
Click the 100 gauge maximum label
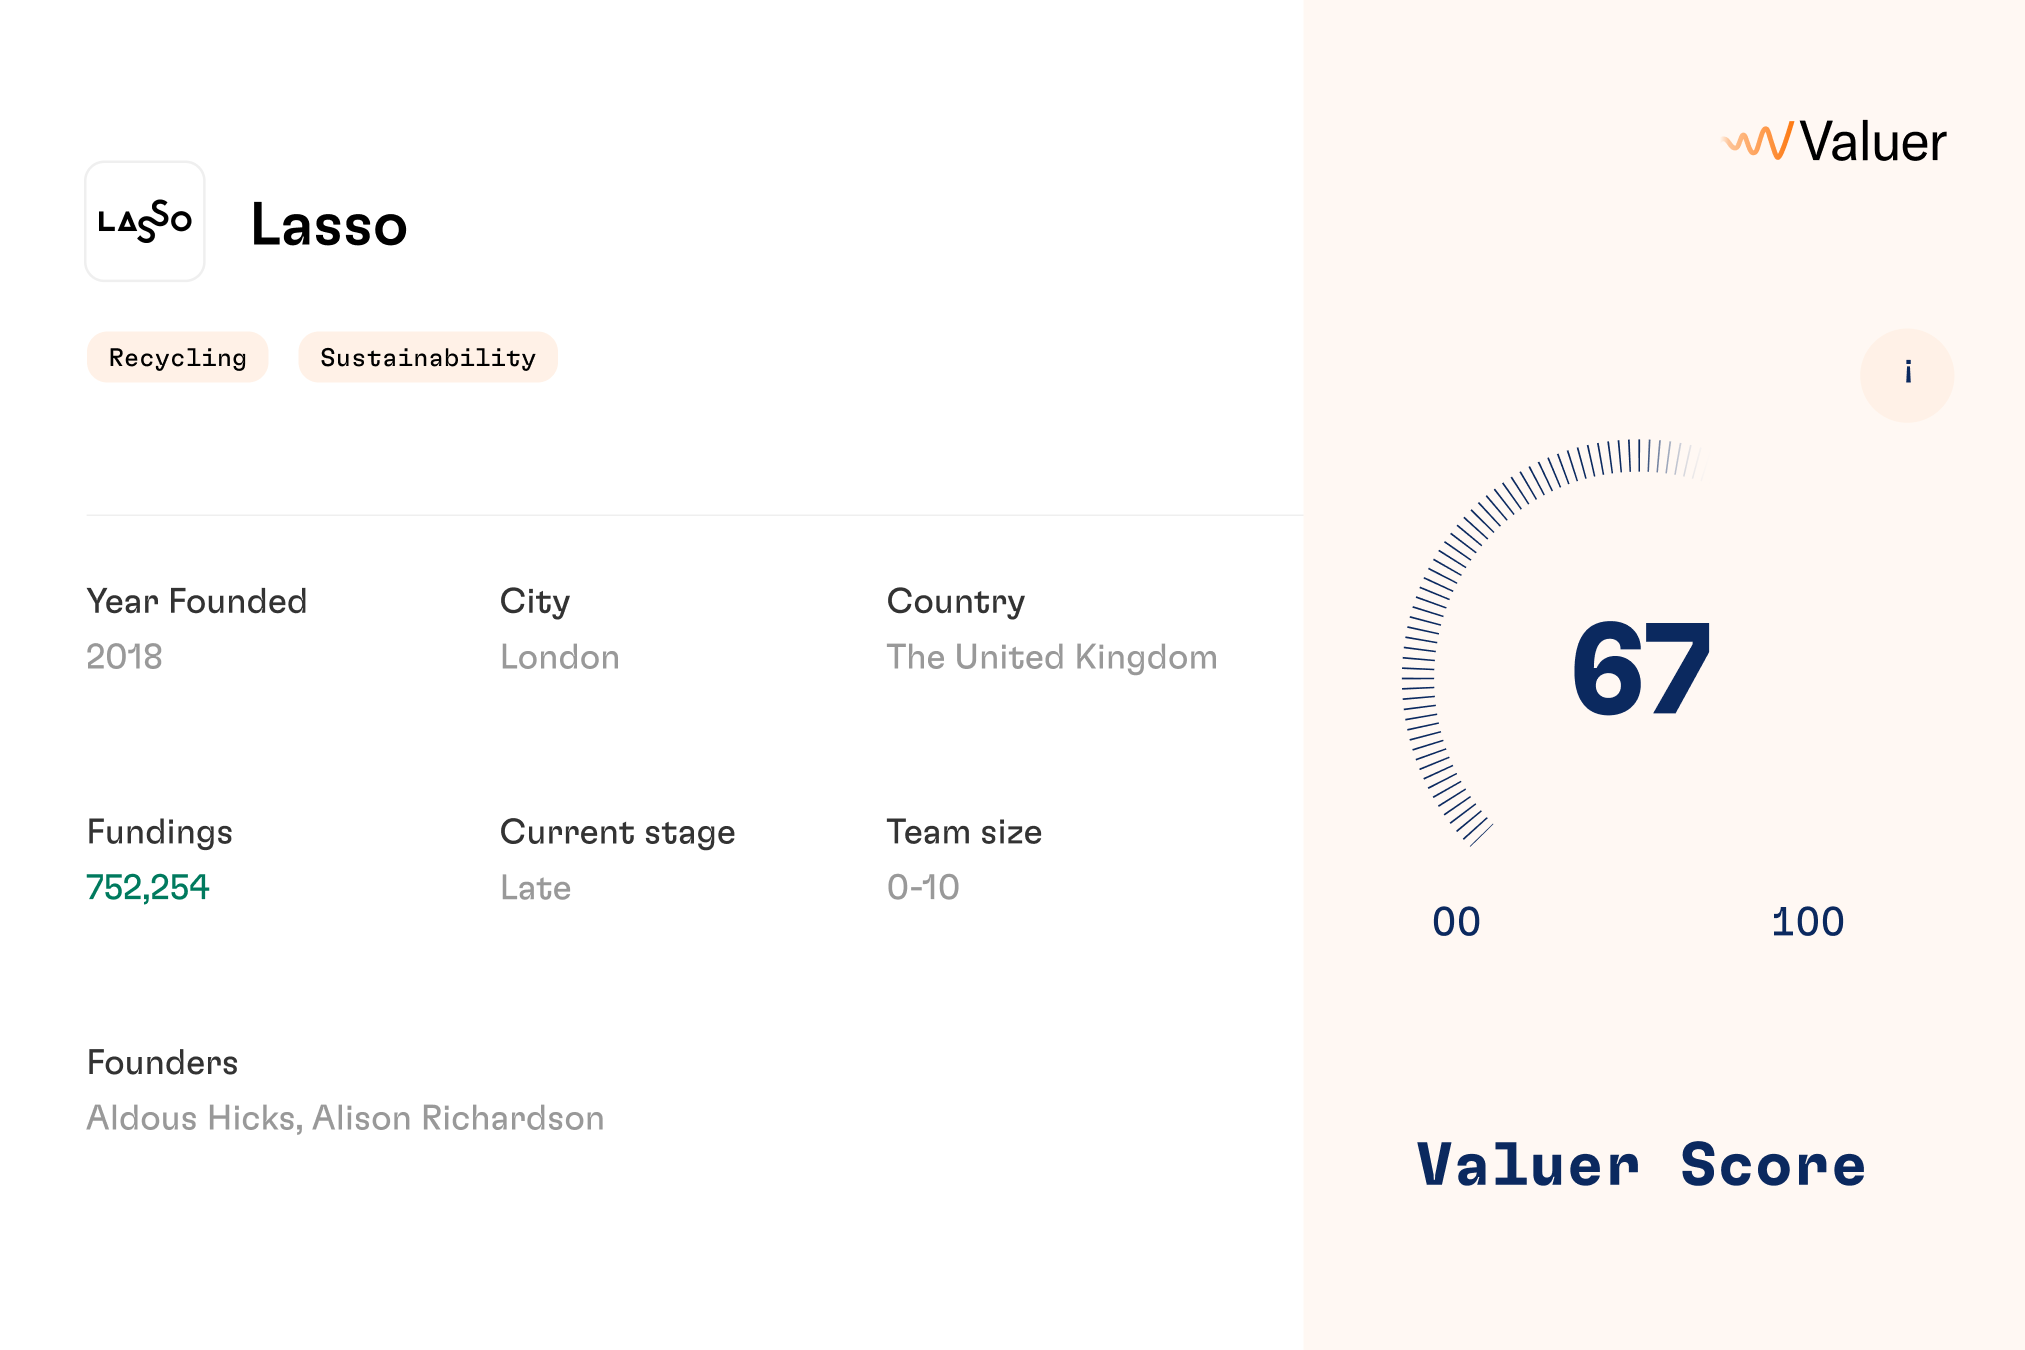tap(1808, 922)
